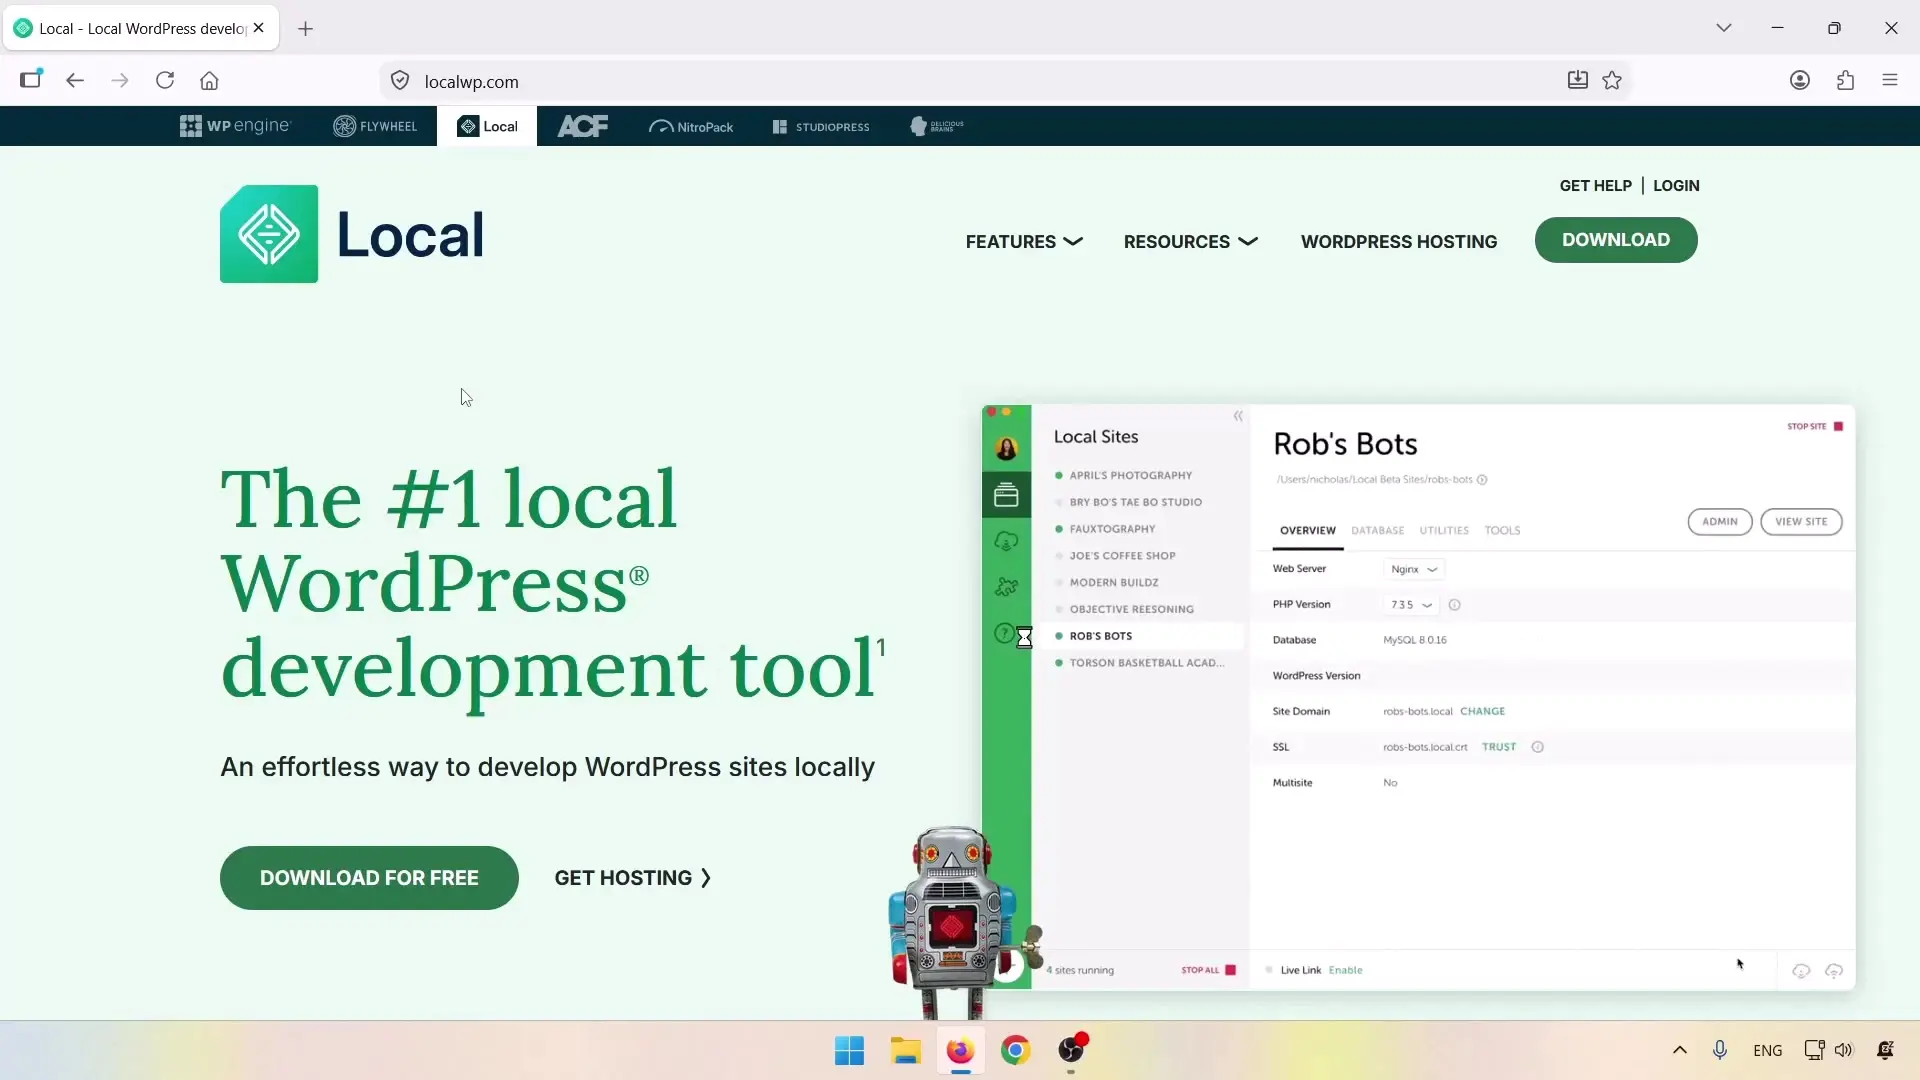The height and width of the screenshot is (1080, 1920).
Task: Select the Local tab in brand bar
Action: (x=487, y=126)
